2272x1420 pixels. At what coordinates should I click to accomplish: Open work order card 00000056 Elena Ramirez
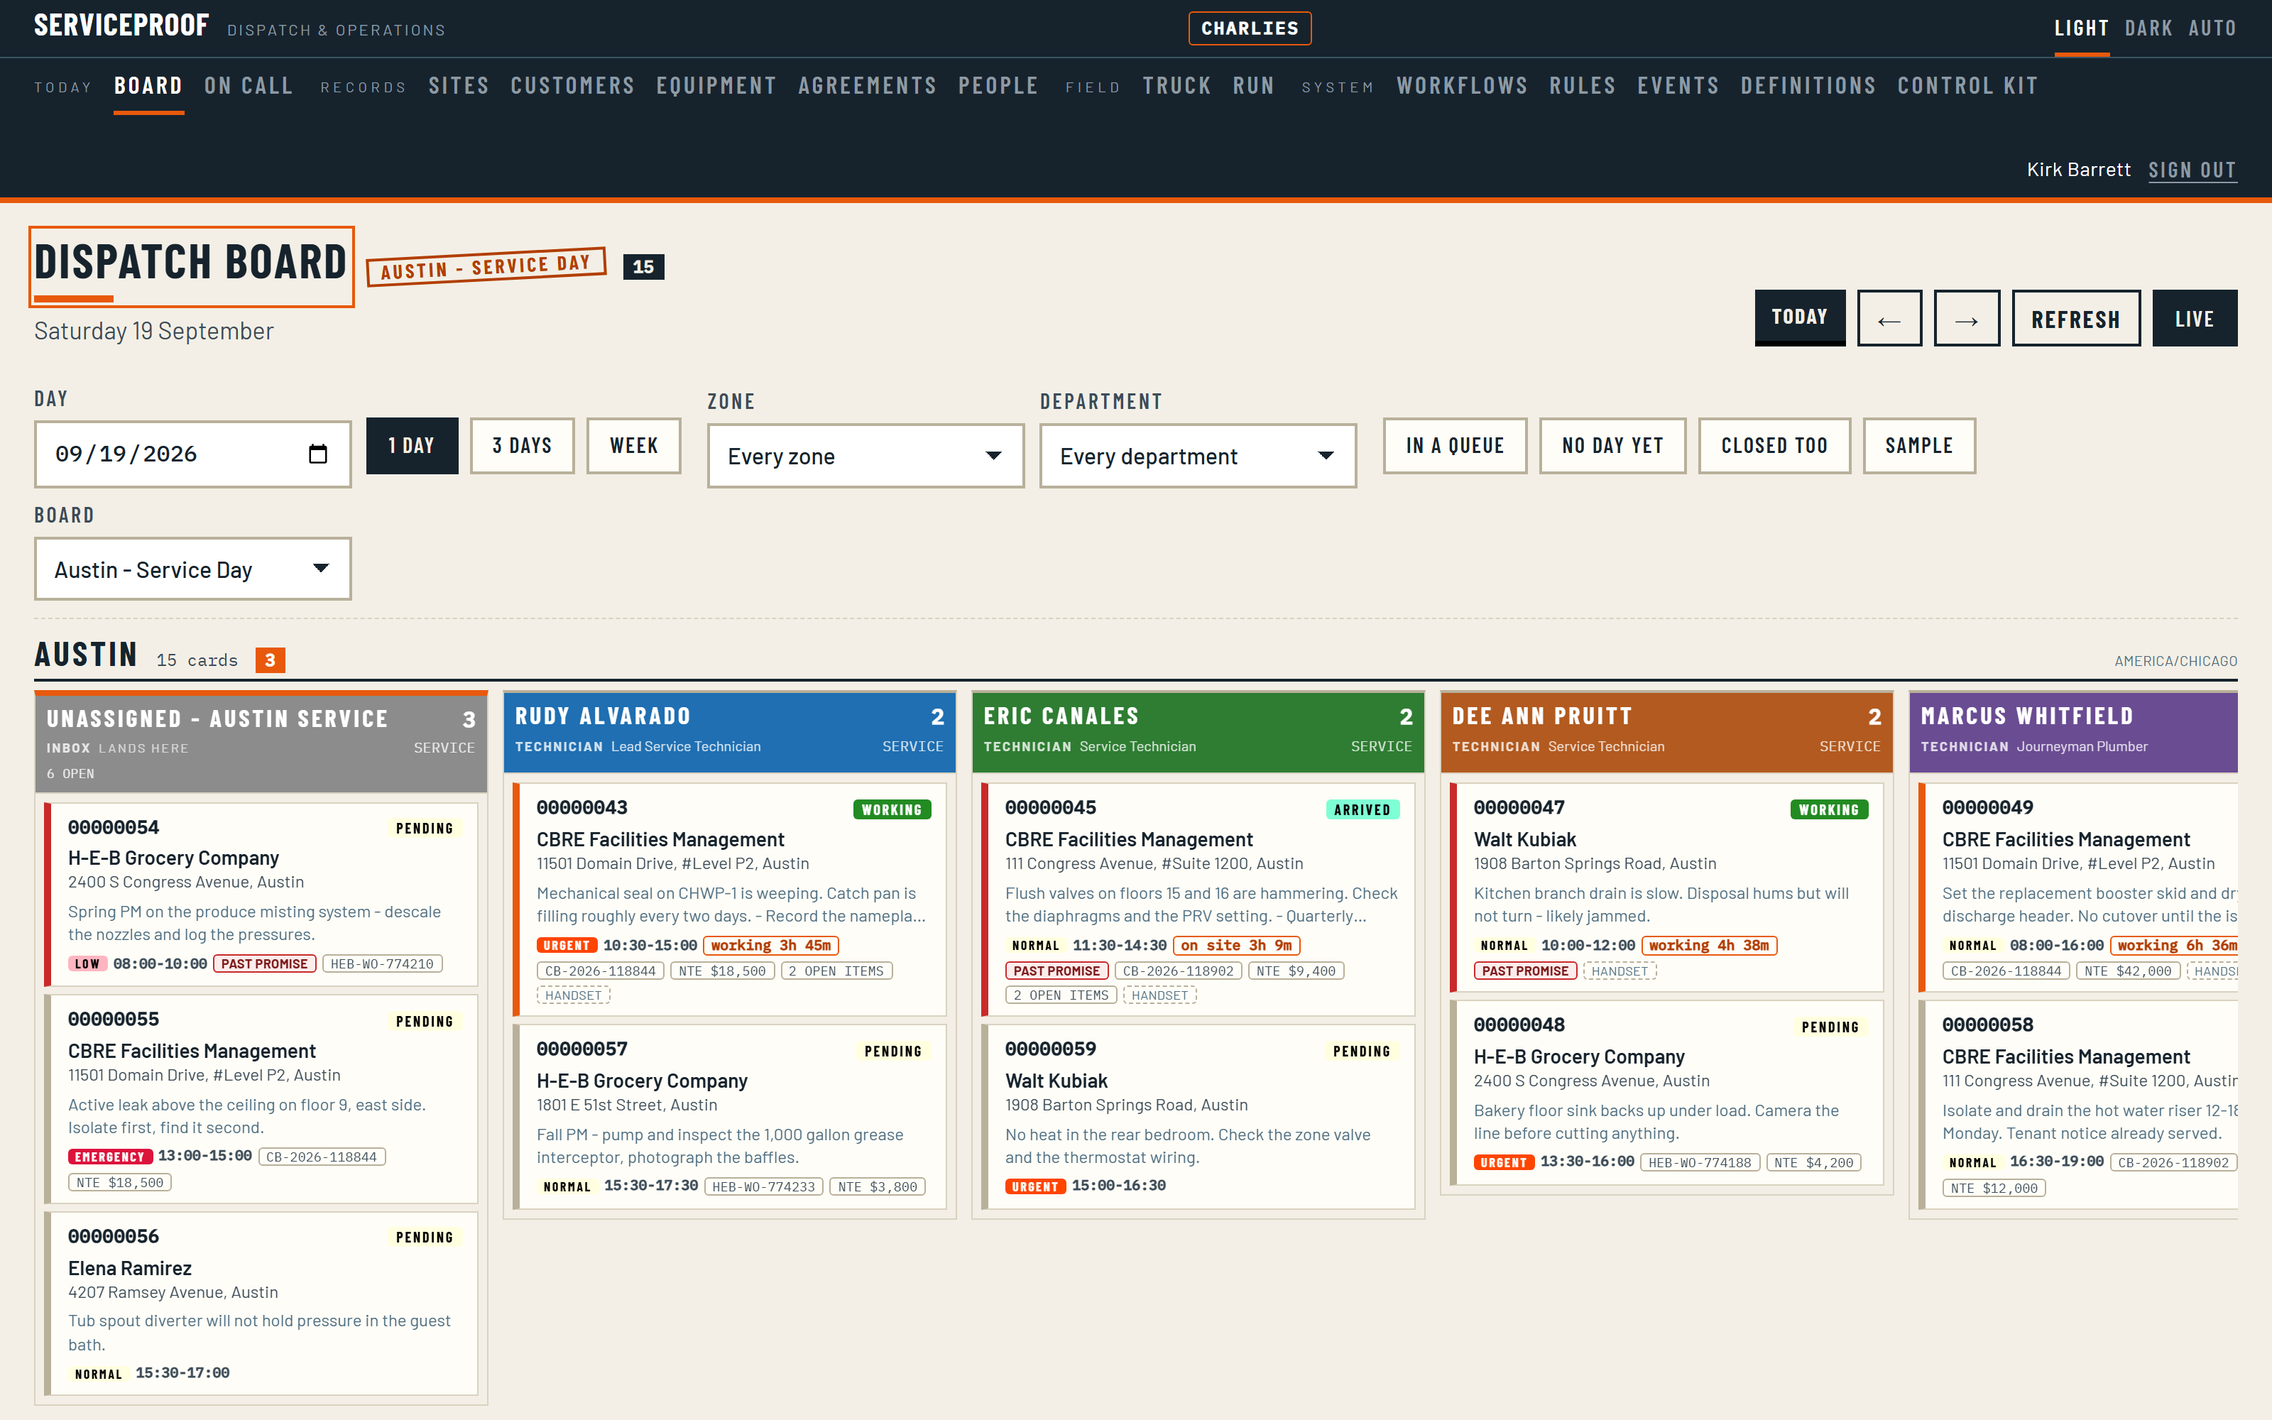click(x=261, y=1303)
